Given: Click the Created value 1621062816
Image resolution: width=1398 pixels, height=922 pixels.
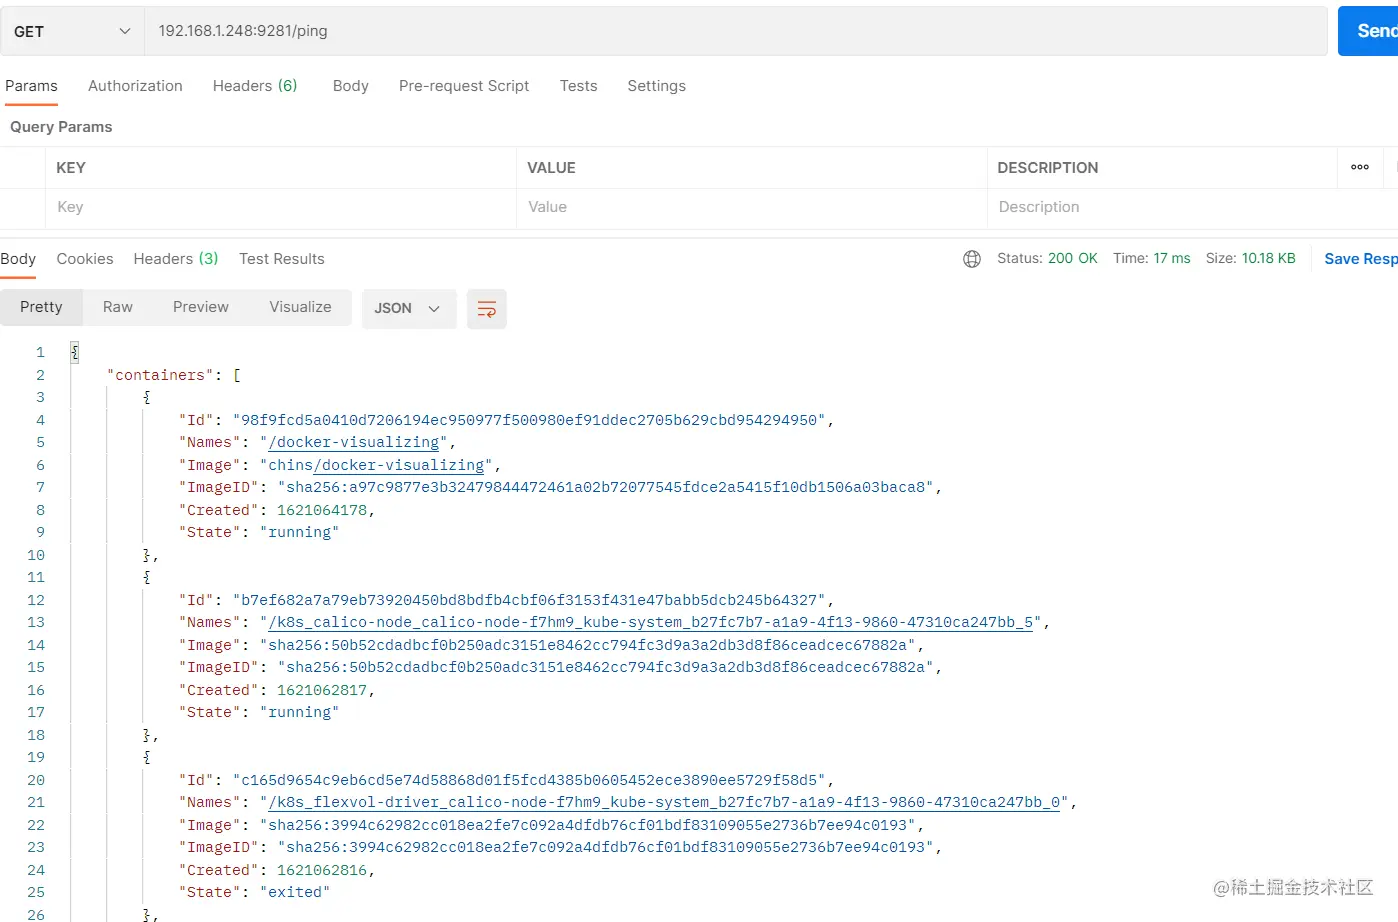Looking at the screenshot, I should click(322, 870).
